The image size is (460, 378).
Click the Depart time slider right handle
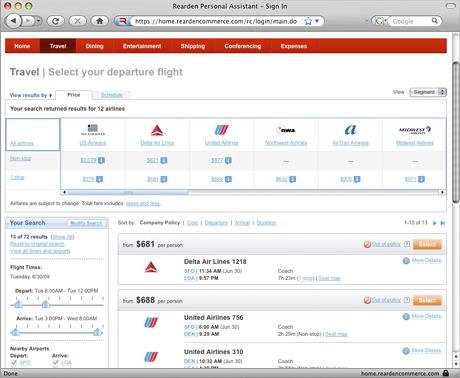click(x=46, y=304)
